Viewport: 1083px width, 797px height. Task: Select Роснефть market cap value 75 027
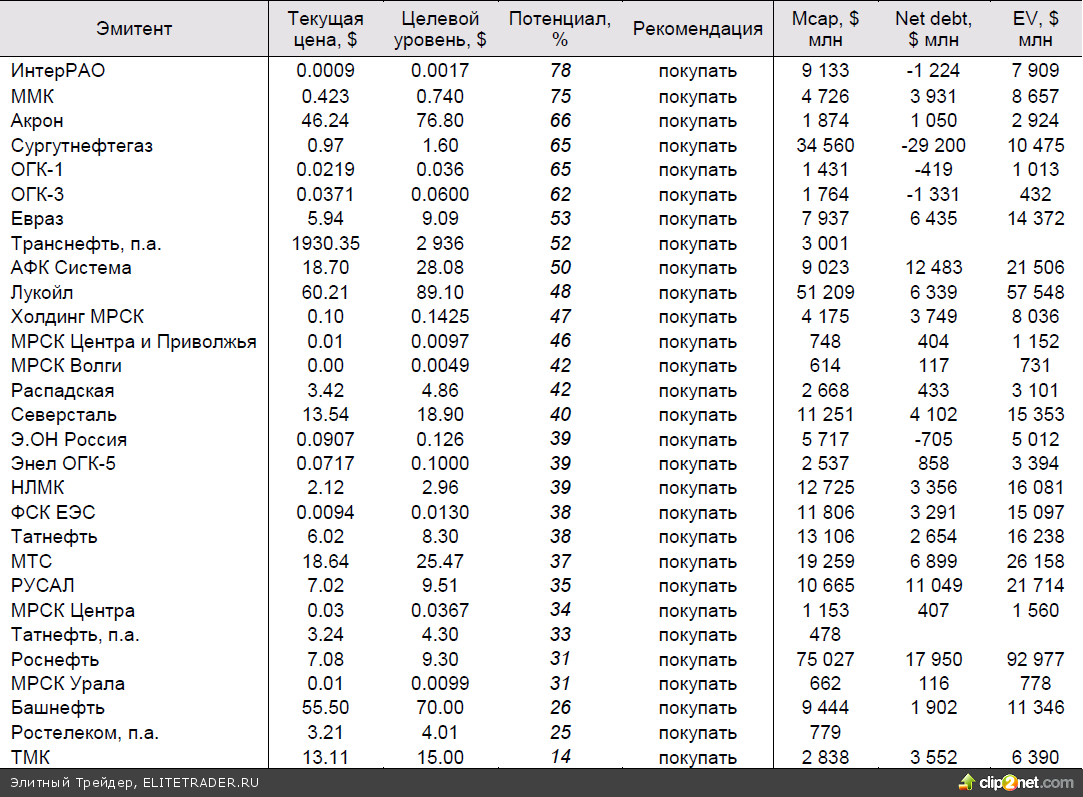(825, 659)
